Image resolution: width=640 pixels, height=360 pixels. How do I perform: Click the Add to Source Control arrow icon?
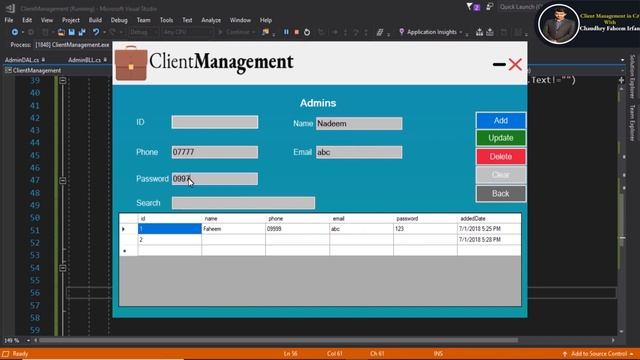coord(565,354)
